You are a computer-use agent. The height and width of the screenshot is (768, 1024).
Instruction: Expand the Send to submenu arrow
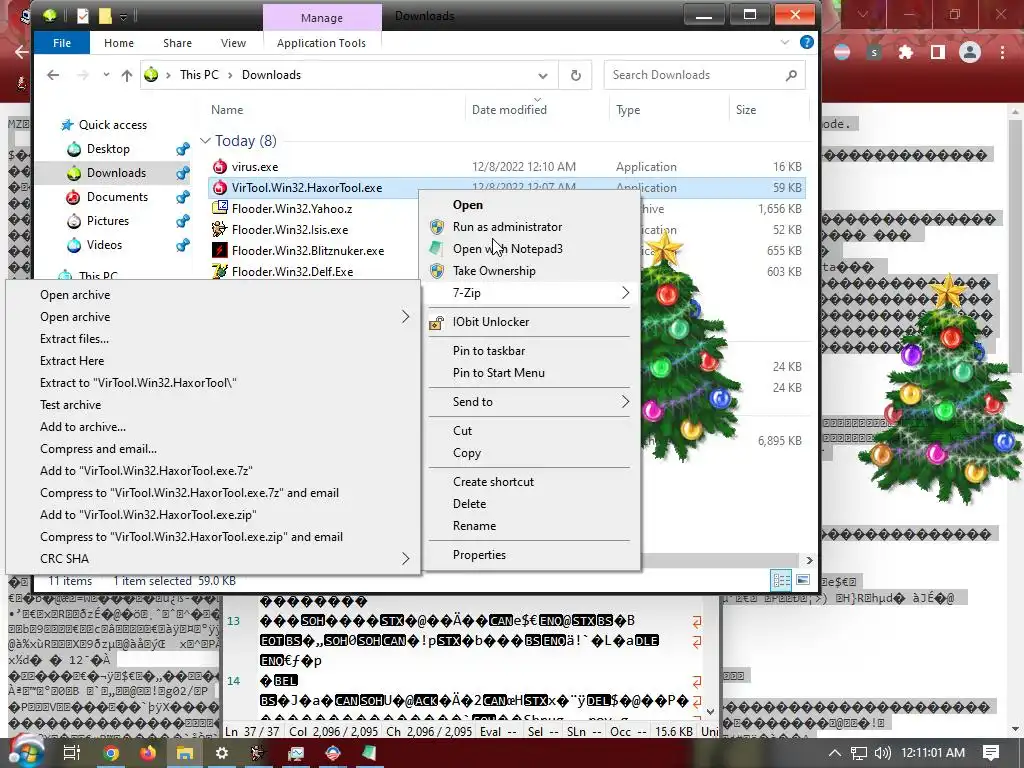coord(625,402)
